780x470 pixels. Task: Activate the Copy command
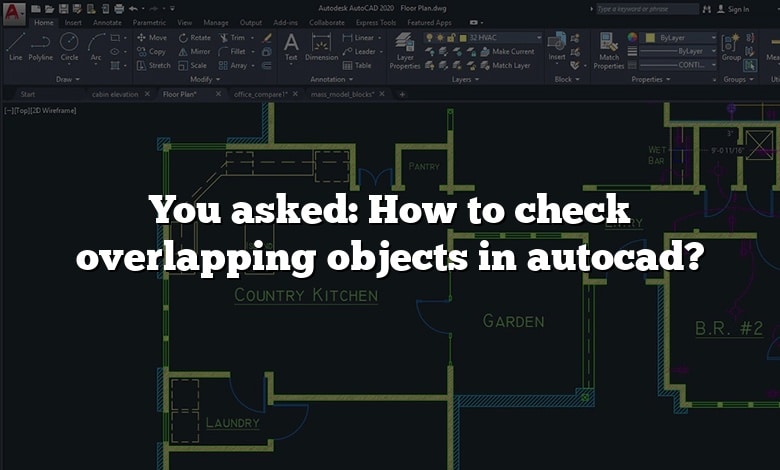[x=151, y=51]
